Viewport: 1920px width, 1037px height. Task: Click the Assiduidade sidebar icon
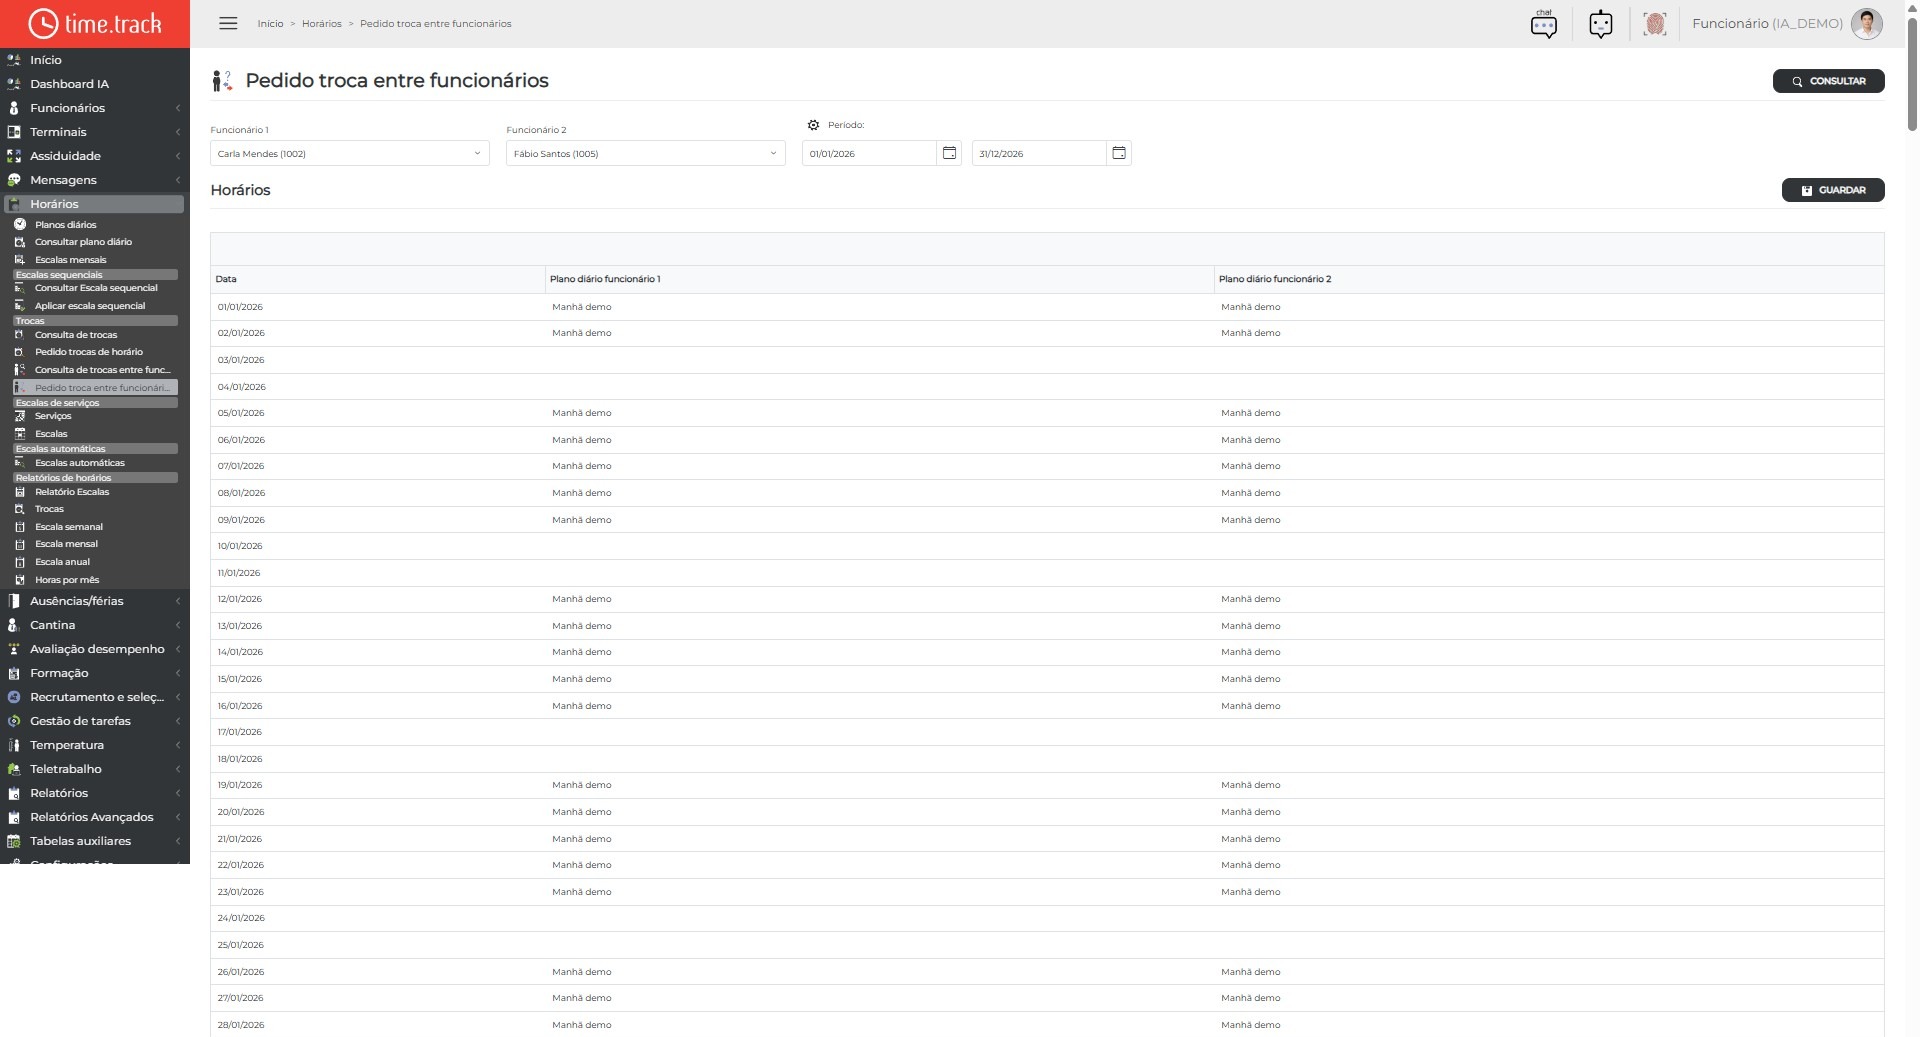[x=14, y=156]
